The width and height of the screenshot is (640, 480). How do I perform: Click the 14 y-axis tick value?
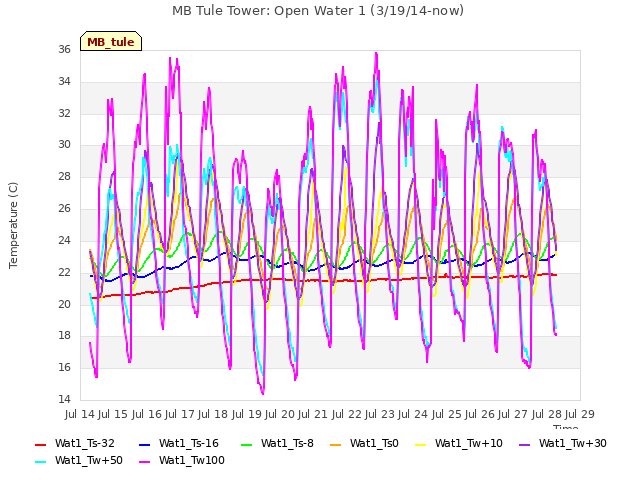[x=64, y=399]
